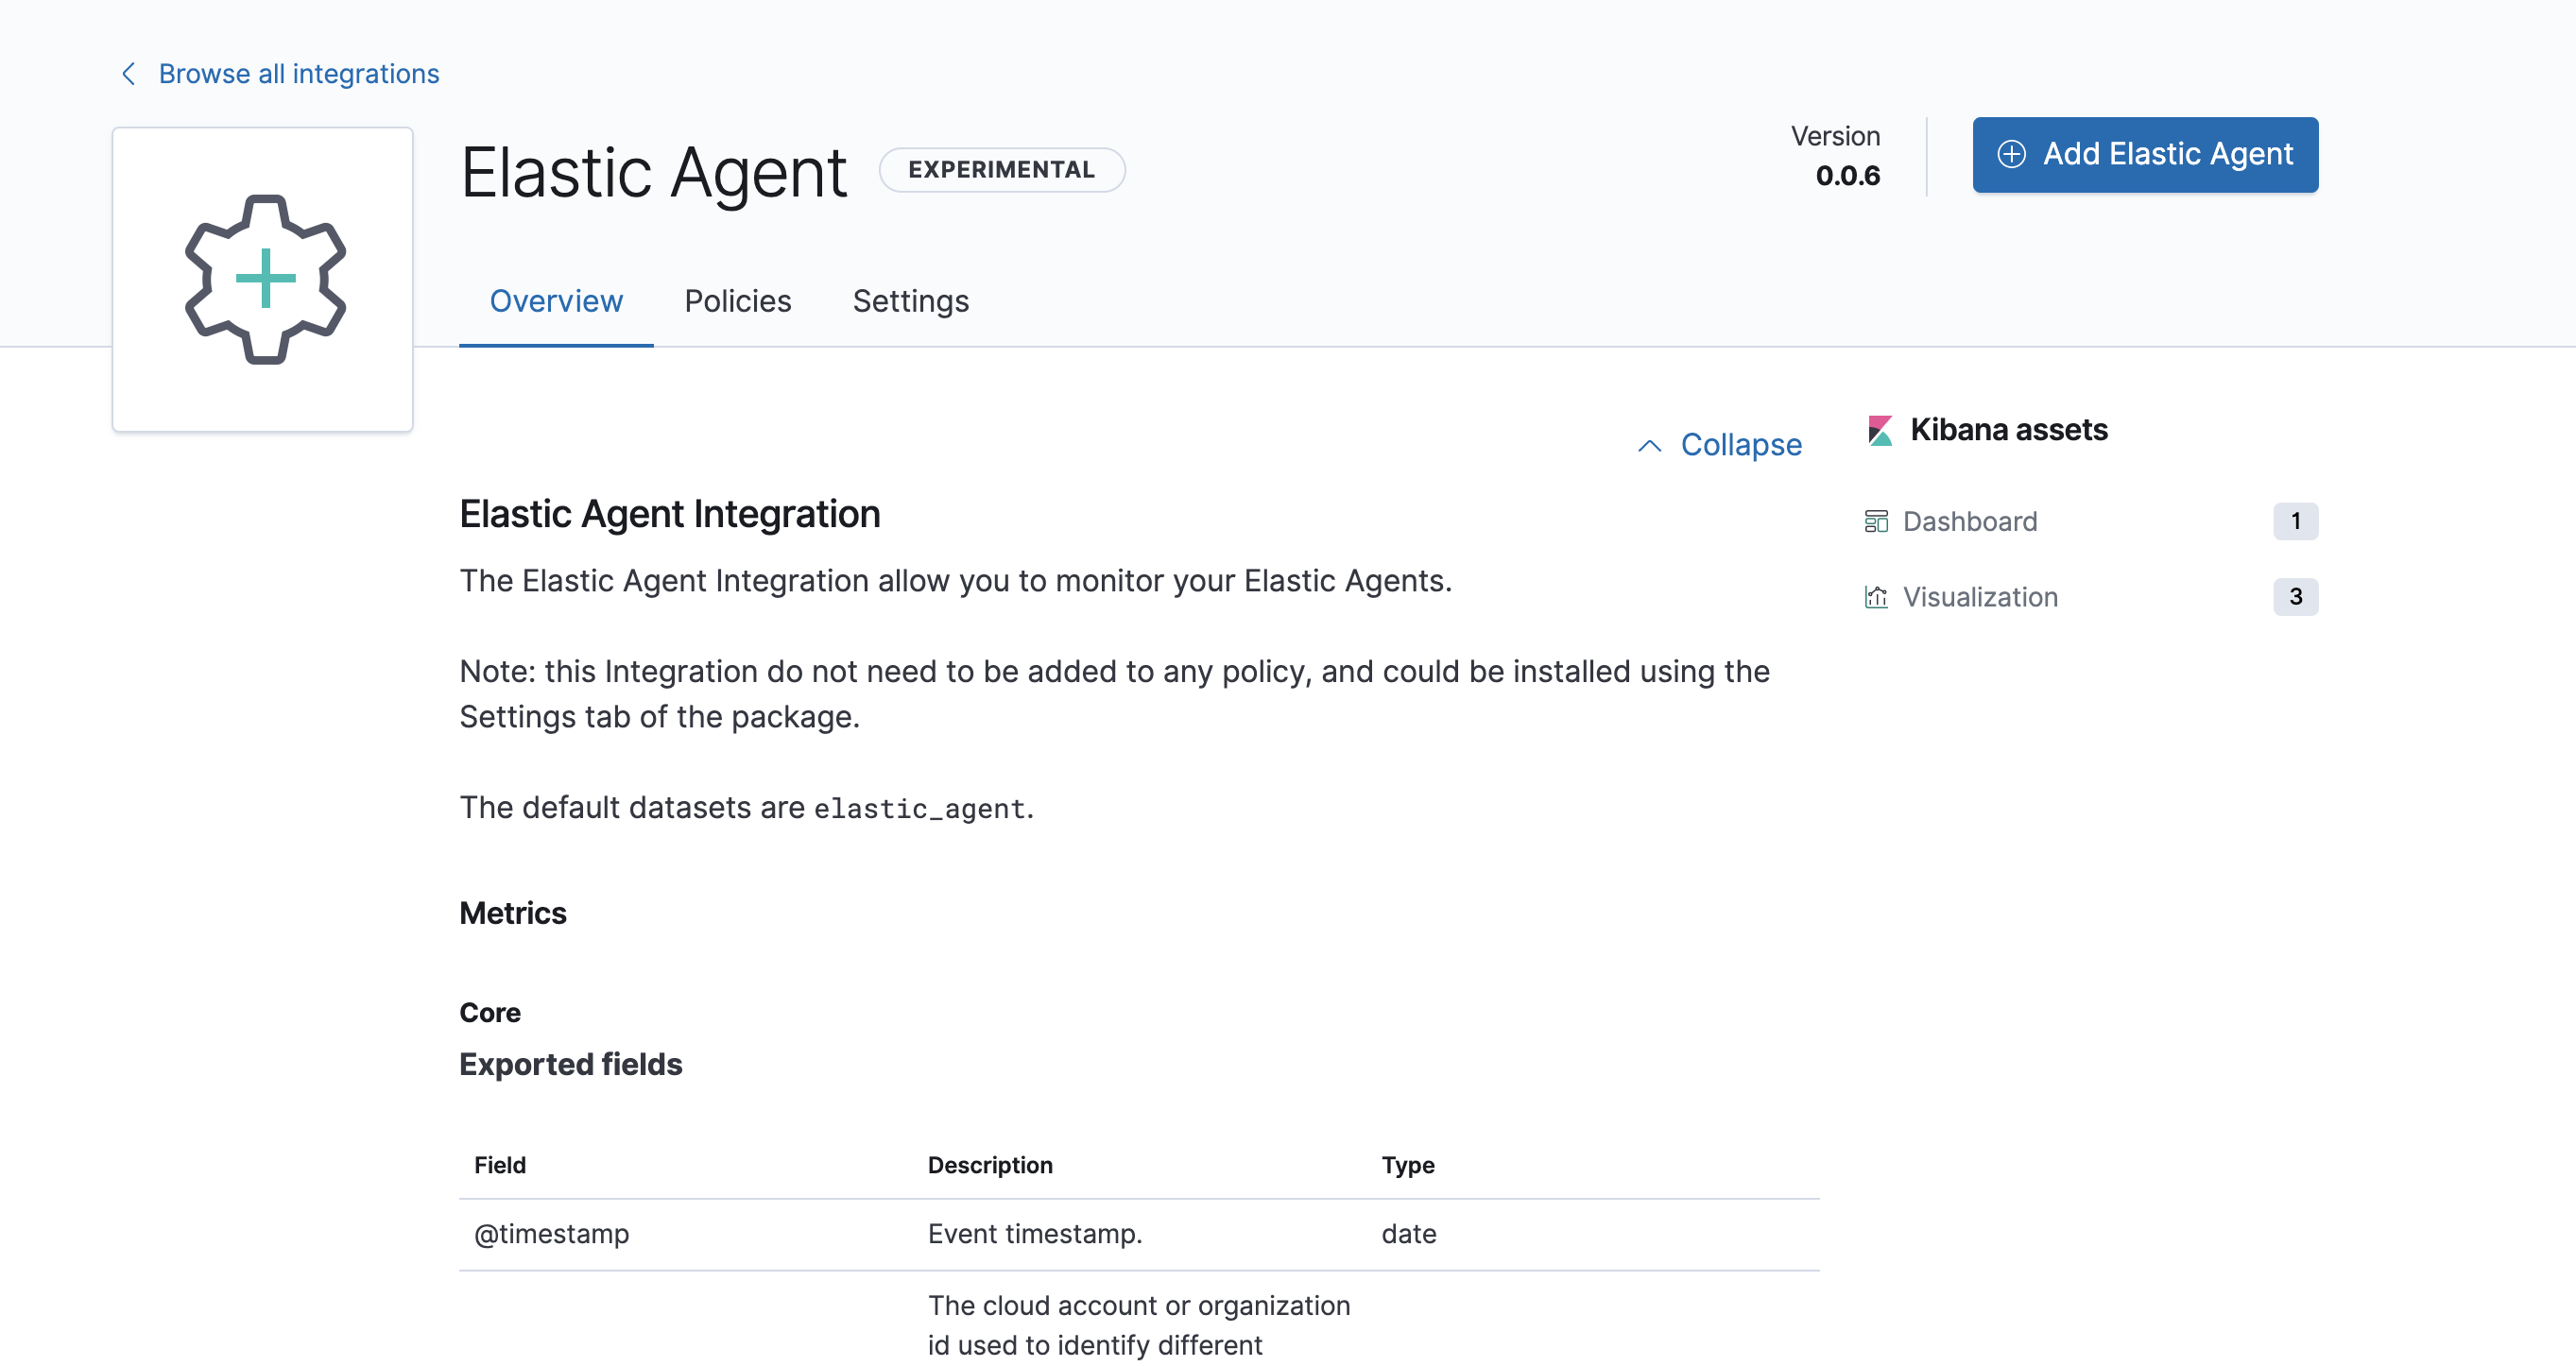This screenshot has width=2576, height=1366.
Task: Click the plus icon in Add Elastic Agent
Action: (x=2011, y=154)
